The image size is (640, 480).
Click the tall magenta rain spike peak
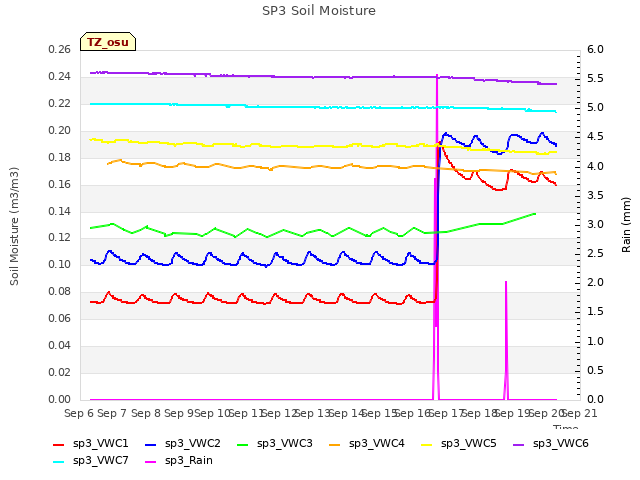point(437,76)
